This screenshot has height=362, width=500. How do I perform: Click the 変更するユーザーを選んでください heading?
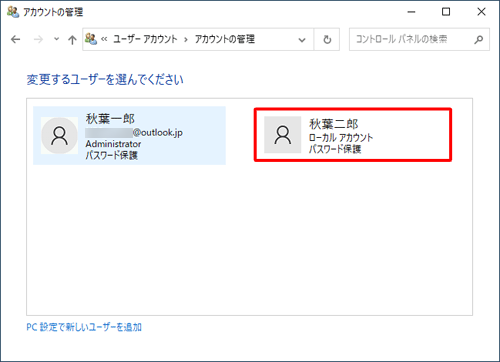(105, 80)
